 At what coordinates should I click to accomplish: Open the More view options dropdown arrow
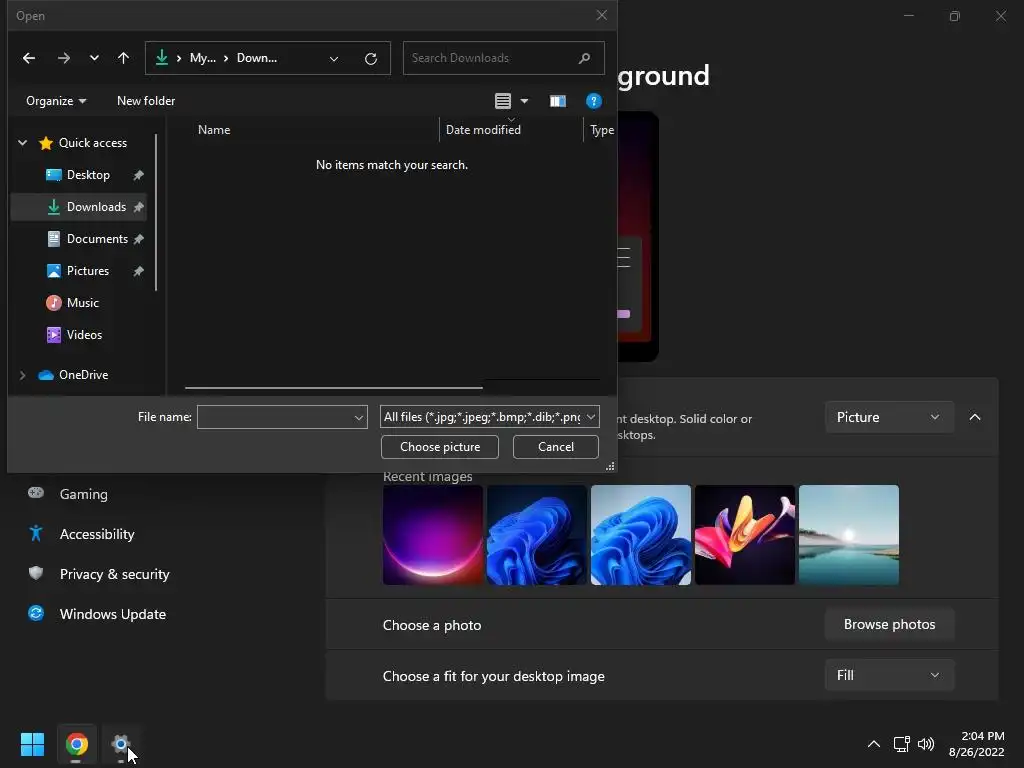coord(524,101)
